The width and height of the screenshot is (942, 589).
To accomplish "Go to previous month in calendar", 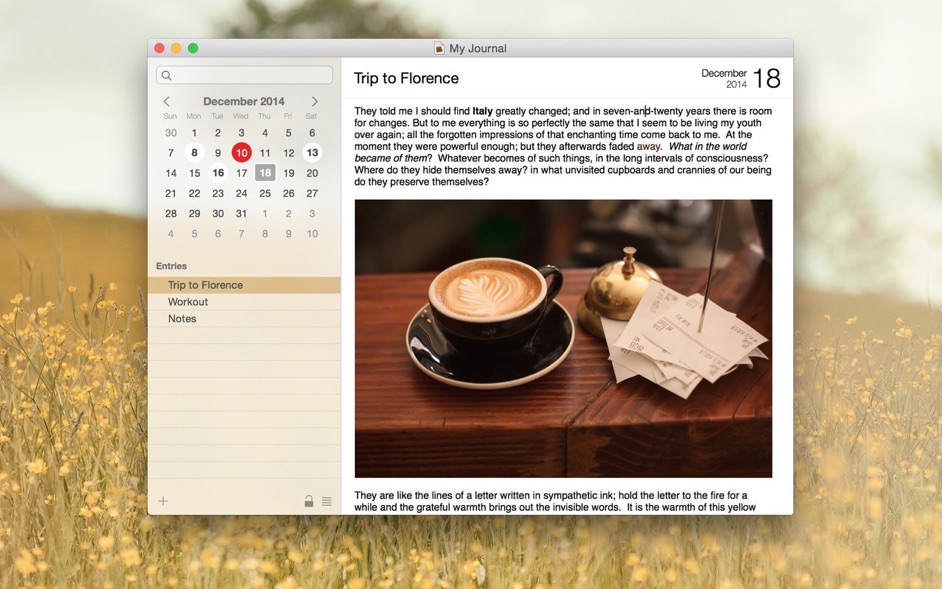I will (166, 102).
